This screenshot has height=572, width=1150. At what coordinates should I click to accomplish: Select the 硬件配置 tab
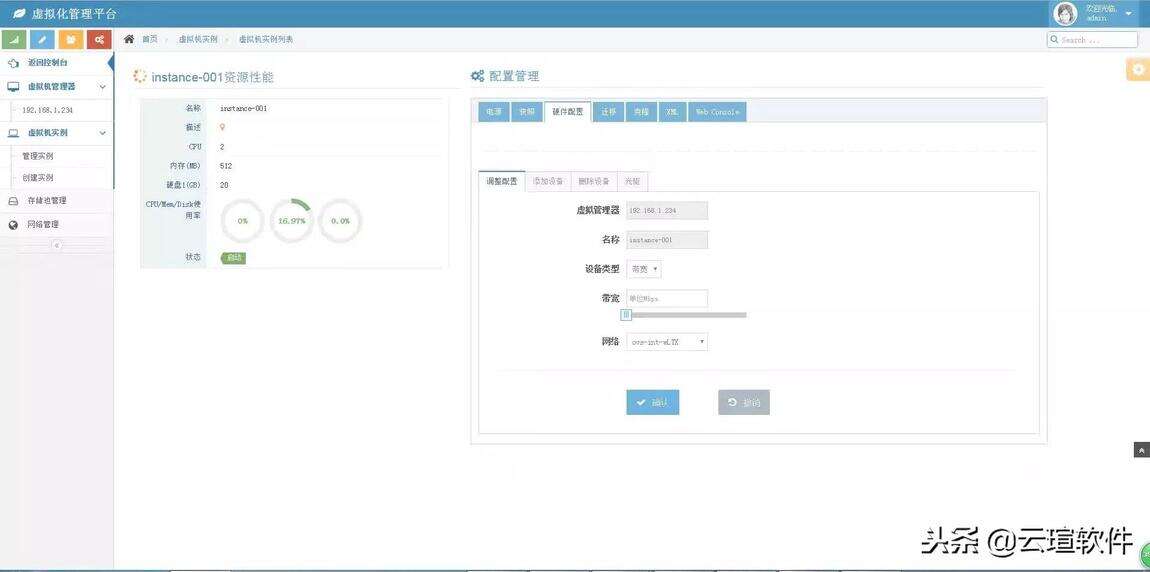(x=568, y=111)
